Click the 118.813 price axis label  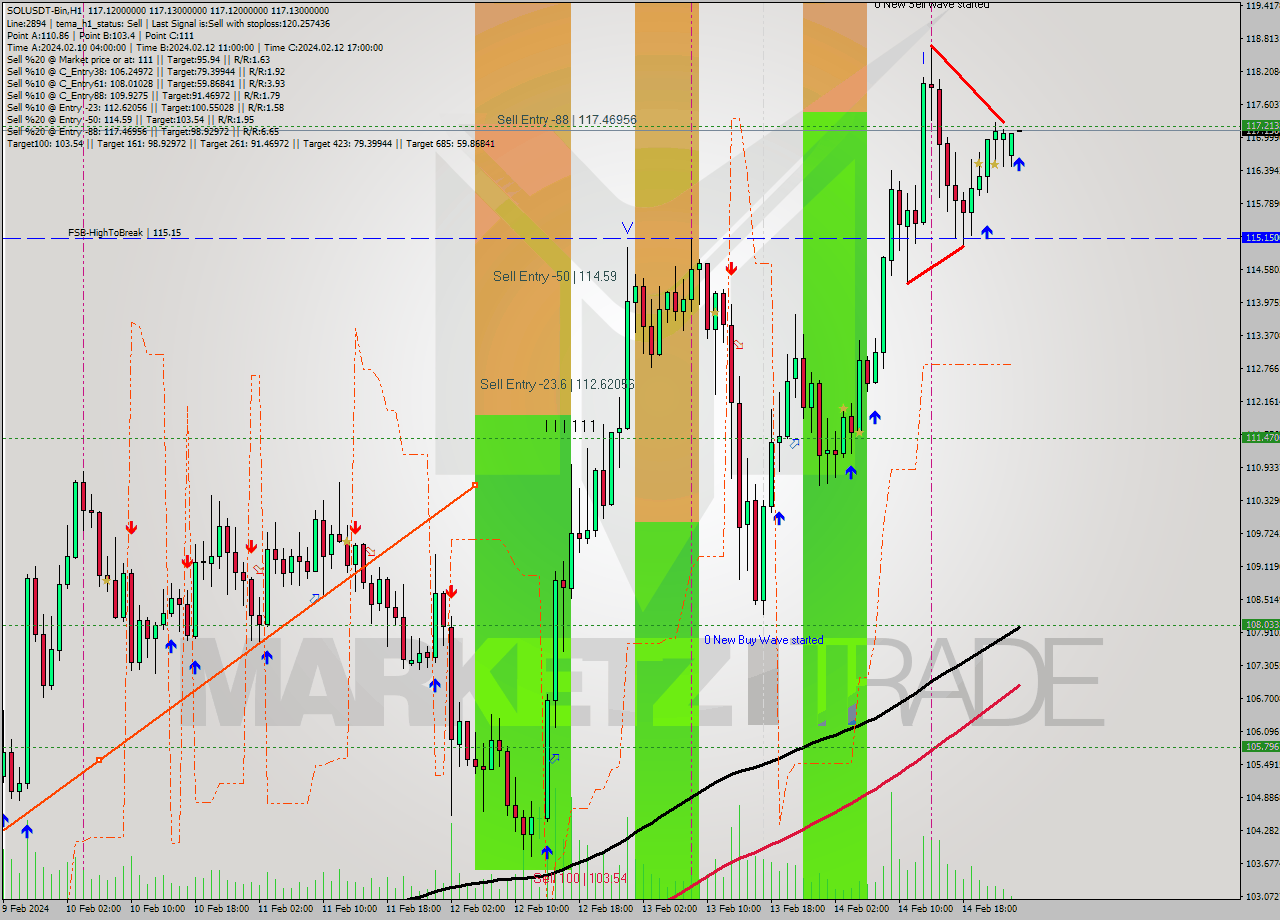coord(1262,39)
